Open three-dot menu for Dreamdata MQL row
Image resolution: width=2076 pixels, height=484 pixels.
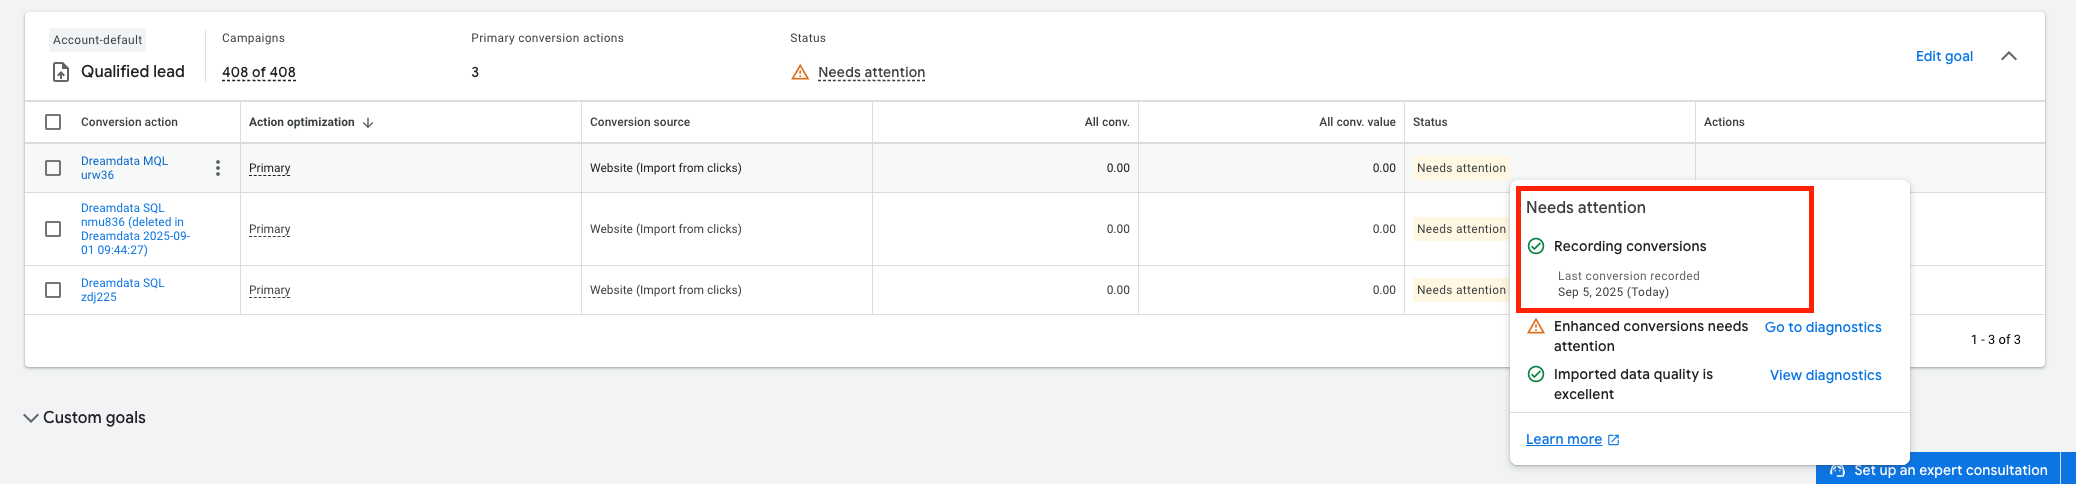[x=218, y=168]
